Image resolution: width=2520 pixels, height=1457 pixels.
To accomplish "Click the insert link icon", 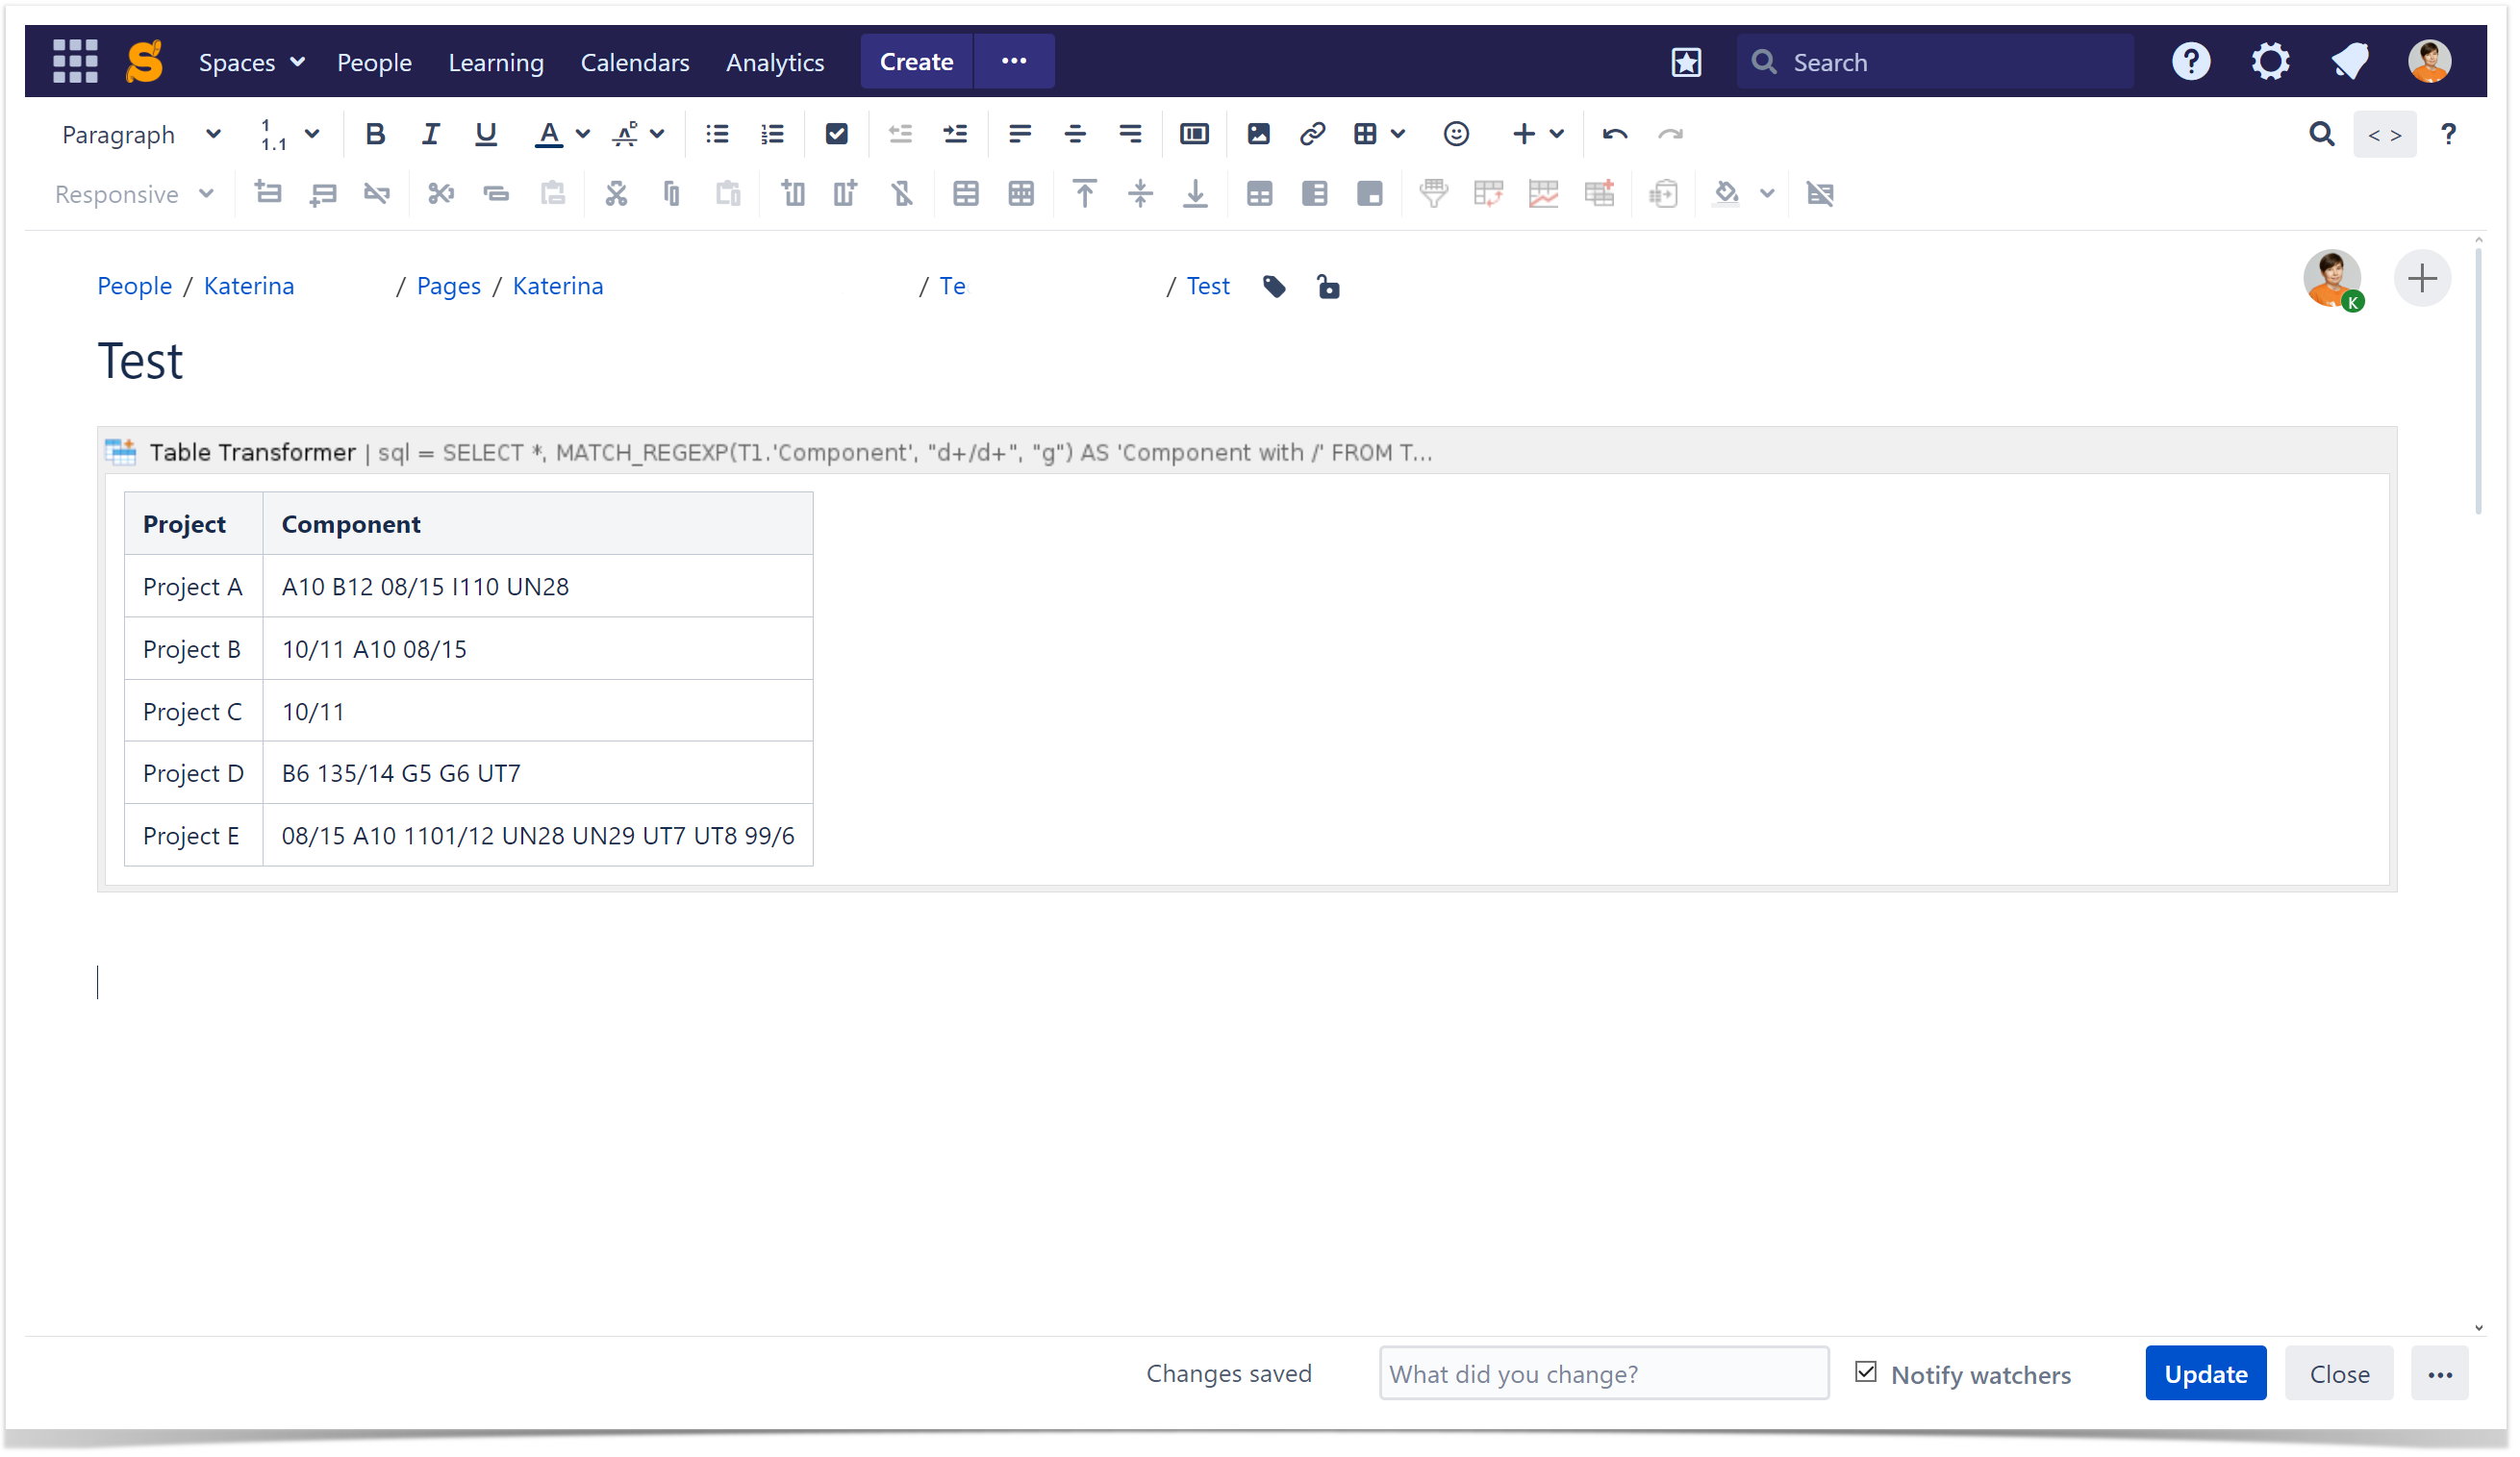I will tap(1312, 134).
